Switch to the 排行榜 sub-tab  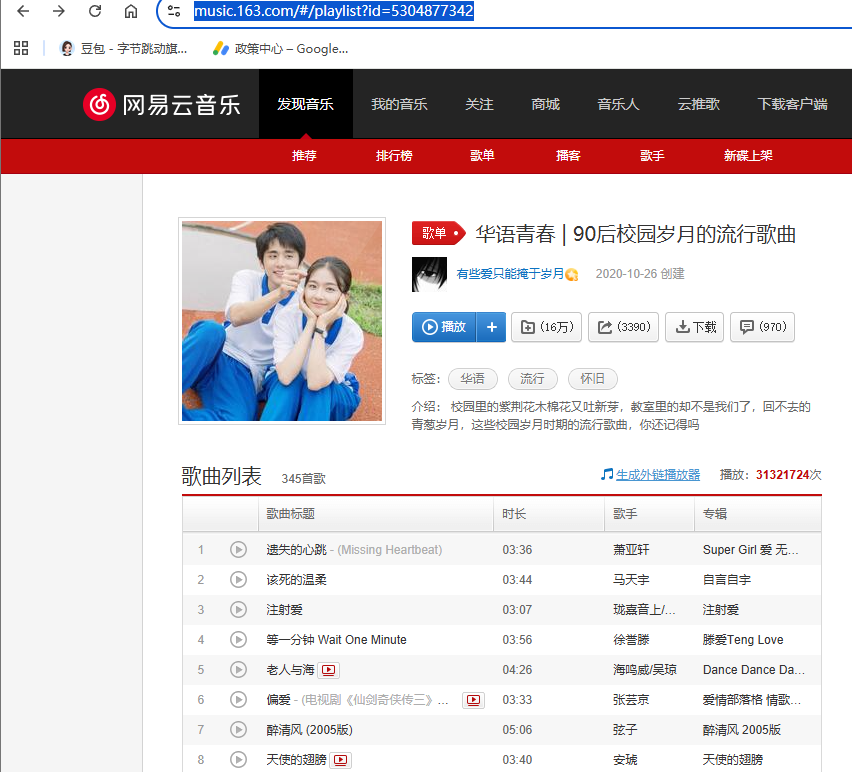tap(393, 156)
